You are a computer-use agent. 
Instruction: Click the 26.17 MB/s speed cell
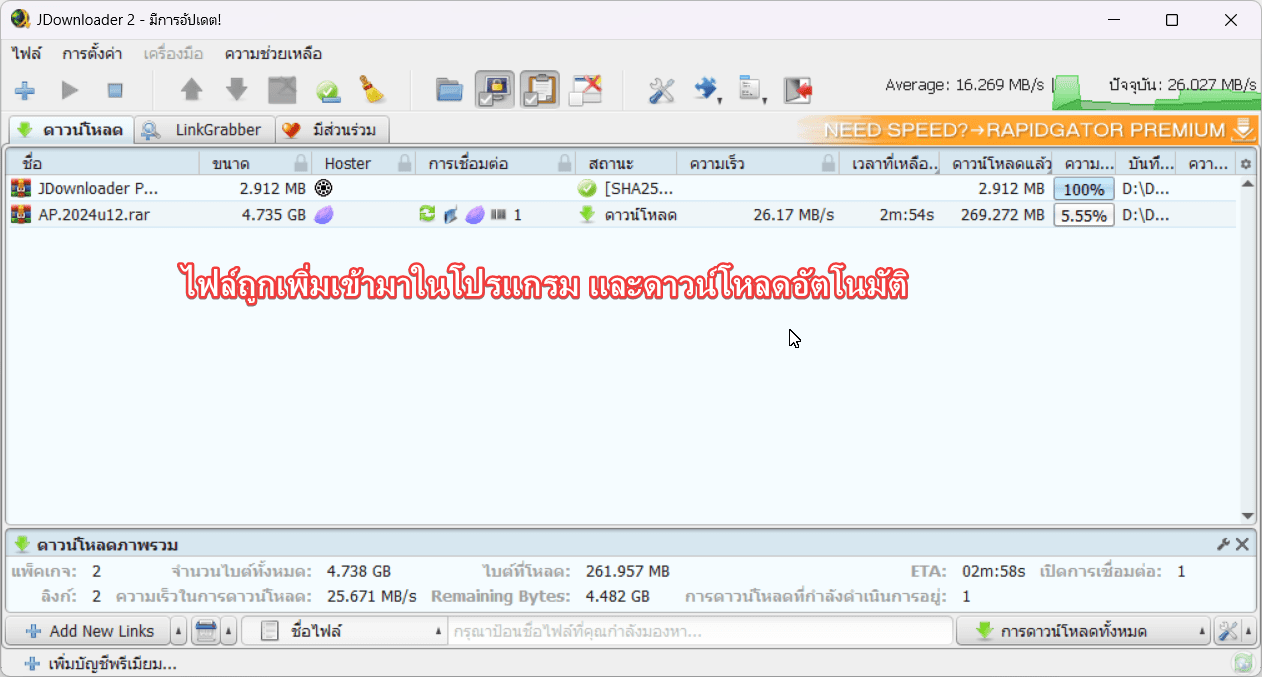pyautogui.click(x=793, y=214)
